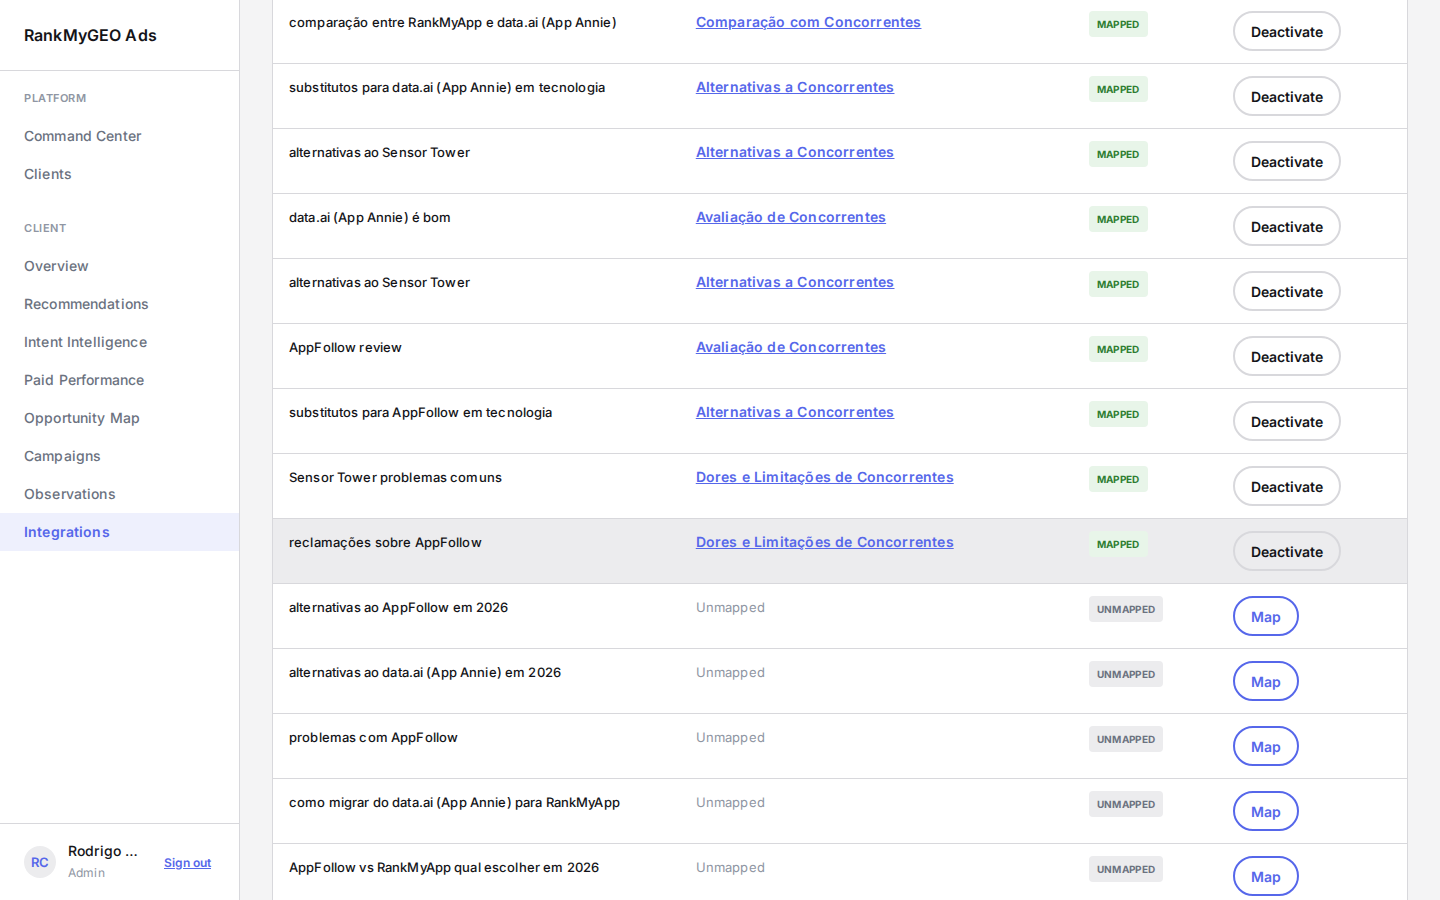Viewport: 1440px width, 900px height.
Task: Open Observations page
Action: (120, 494)
